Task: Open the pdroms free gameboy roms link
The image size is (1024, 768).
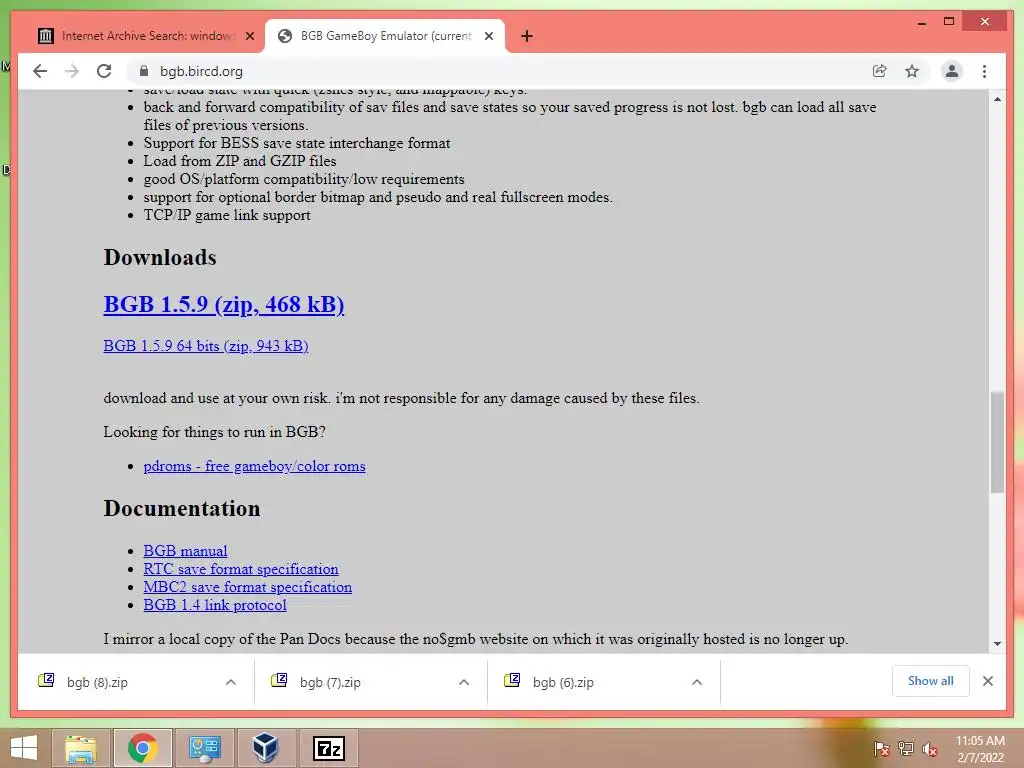Action: tap(254, 466)
